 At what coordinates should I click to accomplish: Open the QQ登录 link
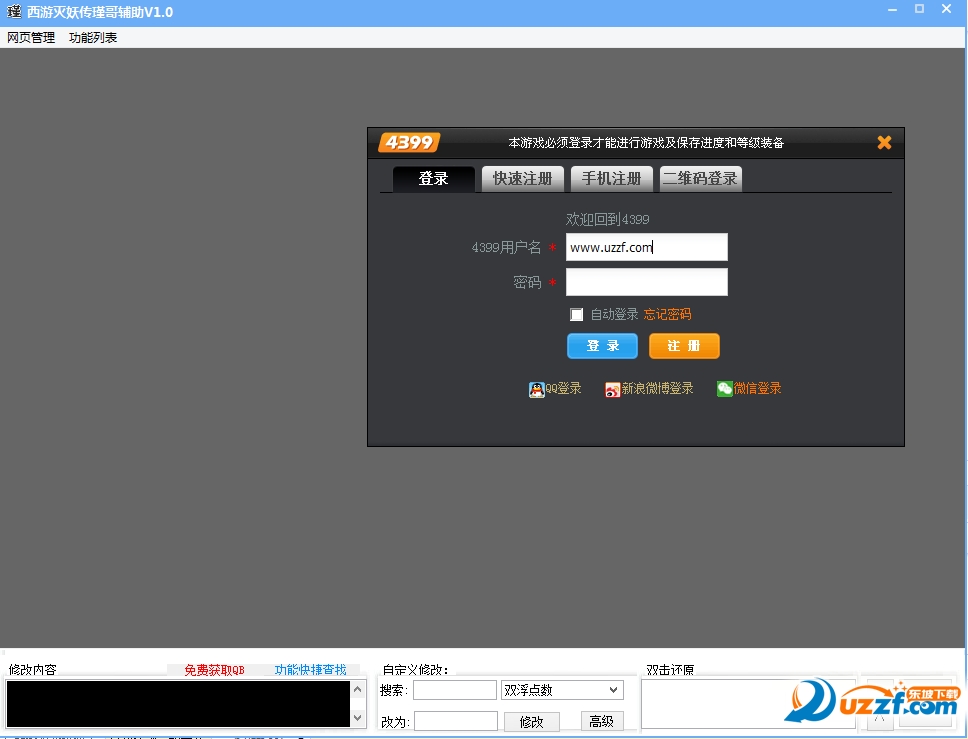pos(563,388)
